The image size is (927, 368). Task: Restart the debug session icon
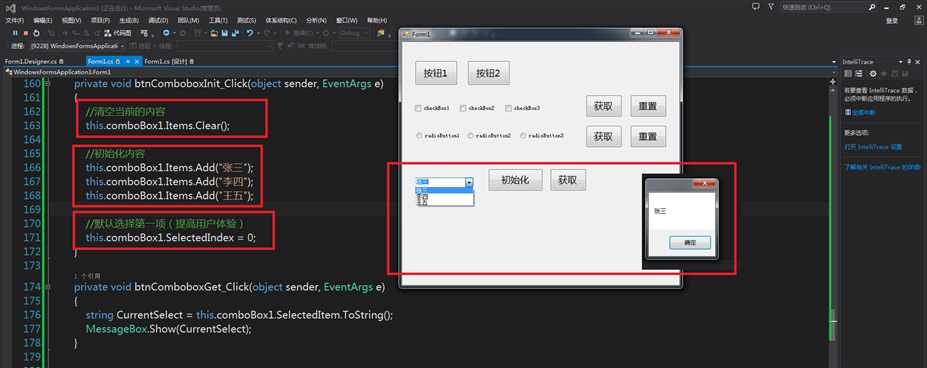[x=36, y=33]
